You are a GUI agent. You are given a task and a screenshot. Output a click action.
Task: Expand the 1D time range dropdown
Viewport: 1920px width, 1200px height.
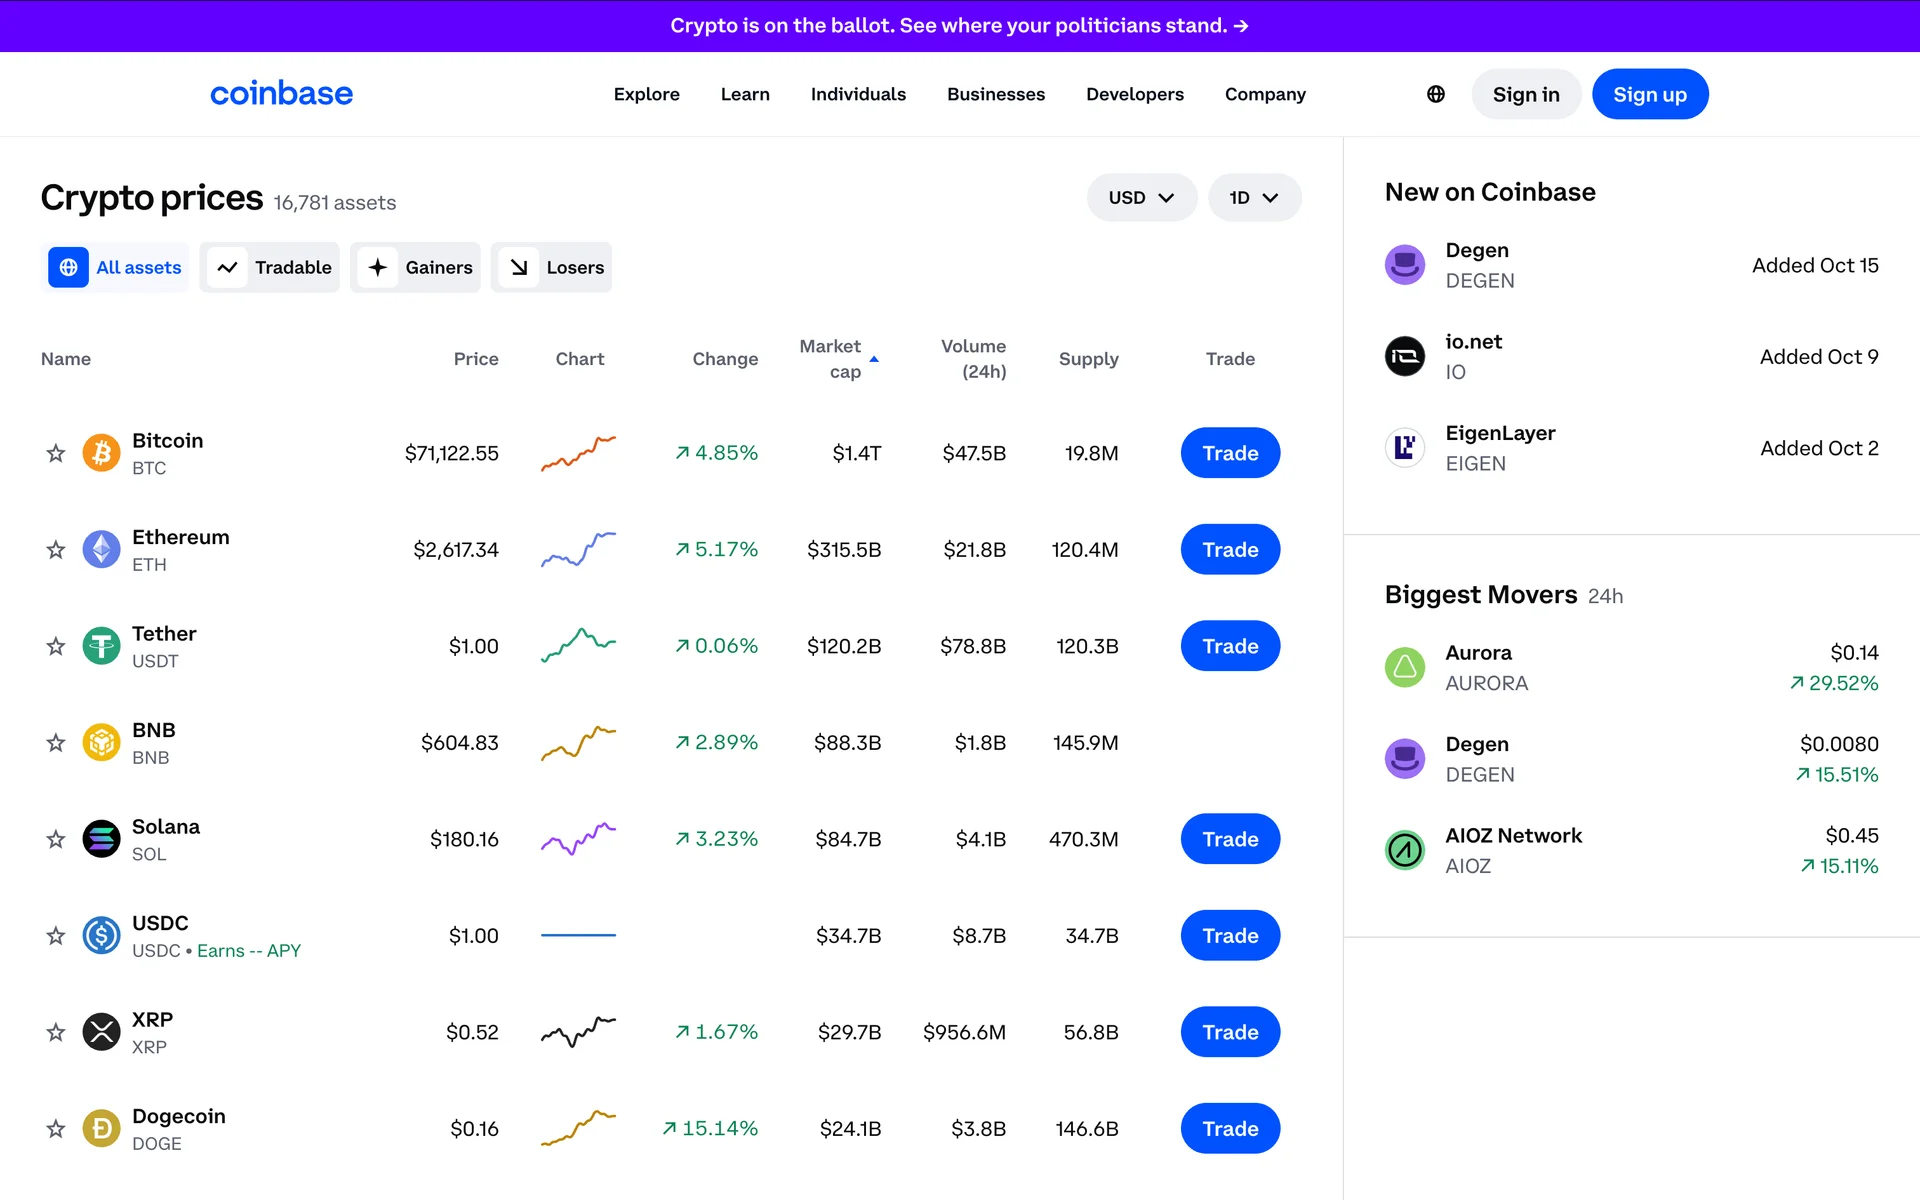[x=1254, y=197]
